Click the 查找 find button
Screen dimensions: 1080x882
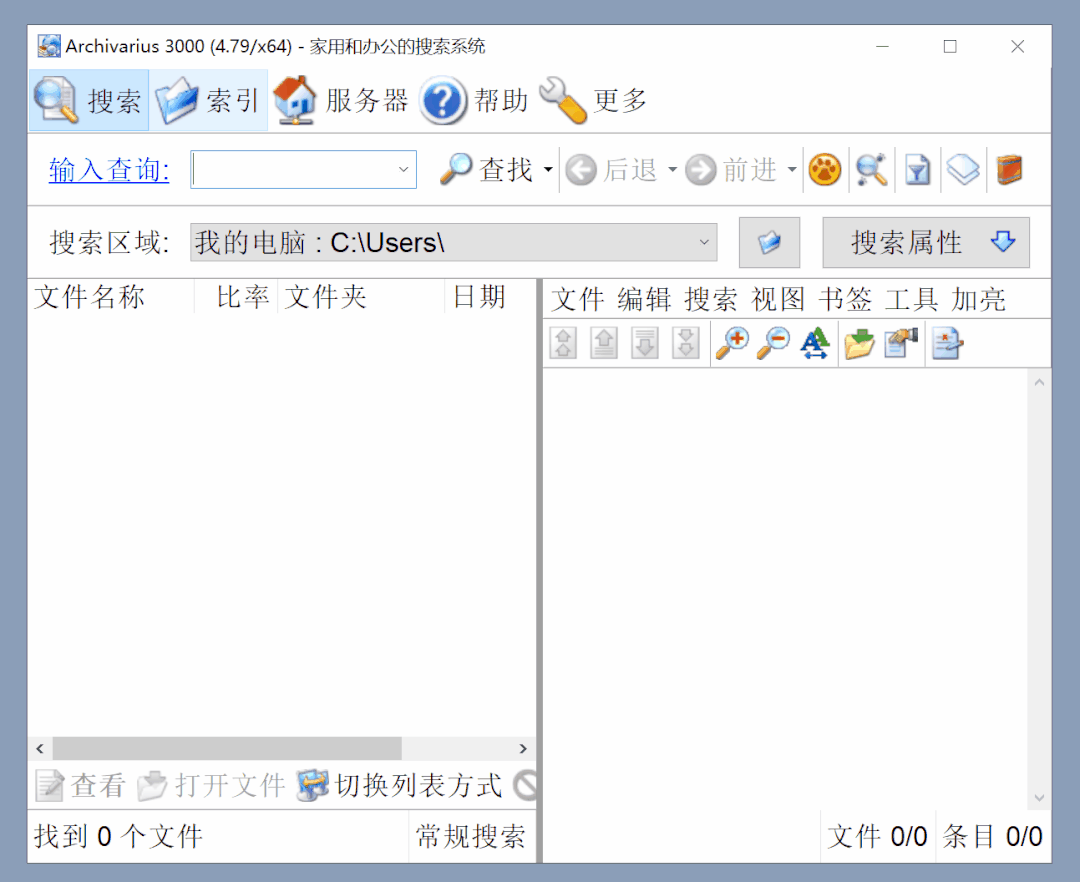click(x=487, y=169)
